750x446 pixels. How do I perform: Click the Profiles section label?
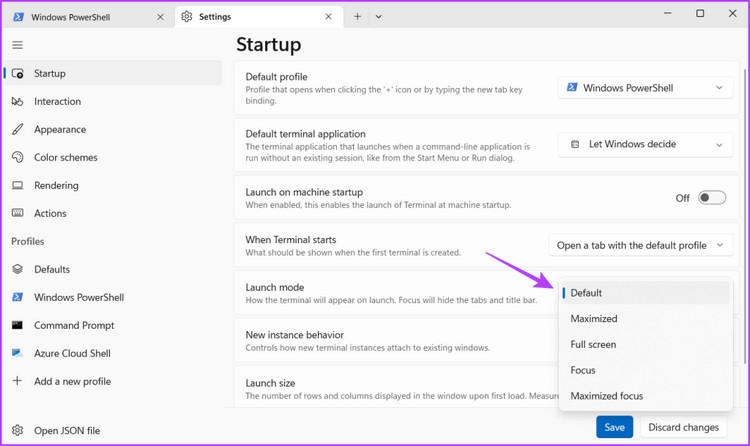pos(28,241)
